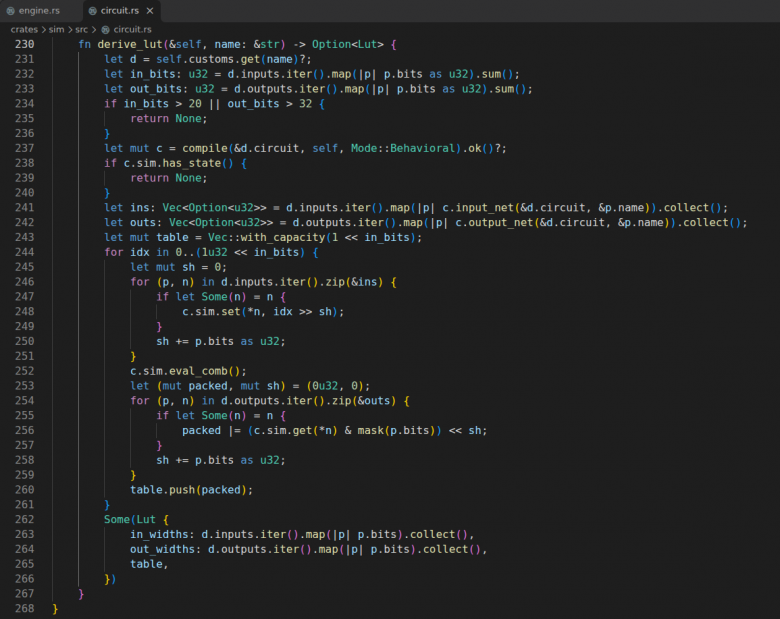The width and height of the screenshot is (780, 619).
Task: Switch to the engine.rs tab
Action: (x=33, y=10)
